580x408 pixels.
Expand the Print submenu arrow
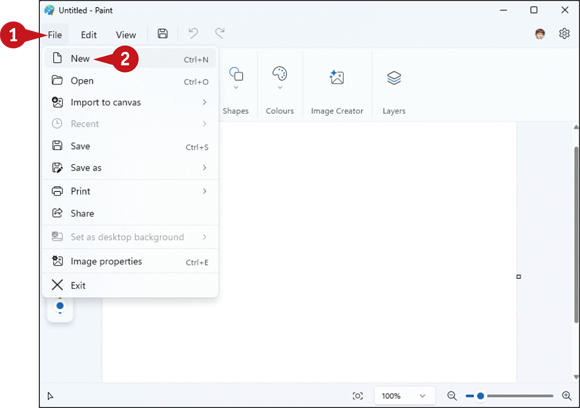pos(205,191)
